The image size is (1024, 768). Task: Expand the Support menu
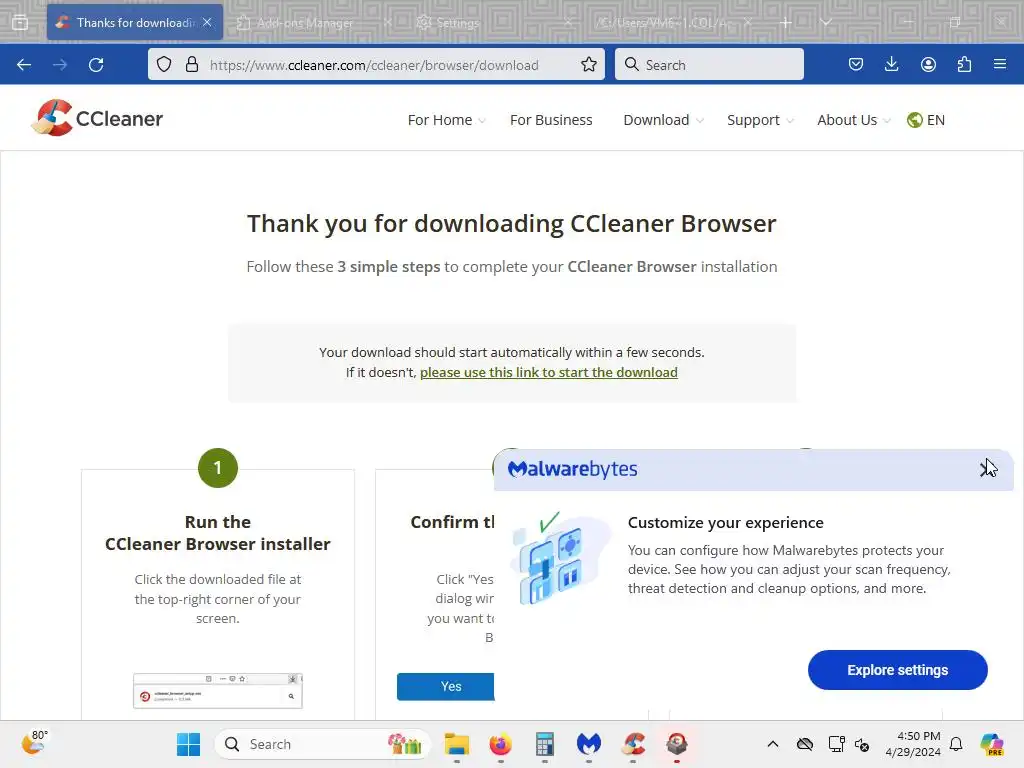(x=760, y=120)
